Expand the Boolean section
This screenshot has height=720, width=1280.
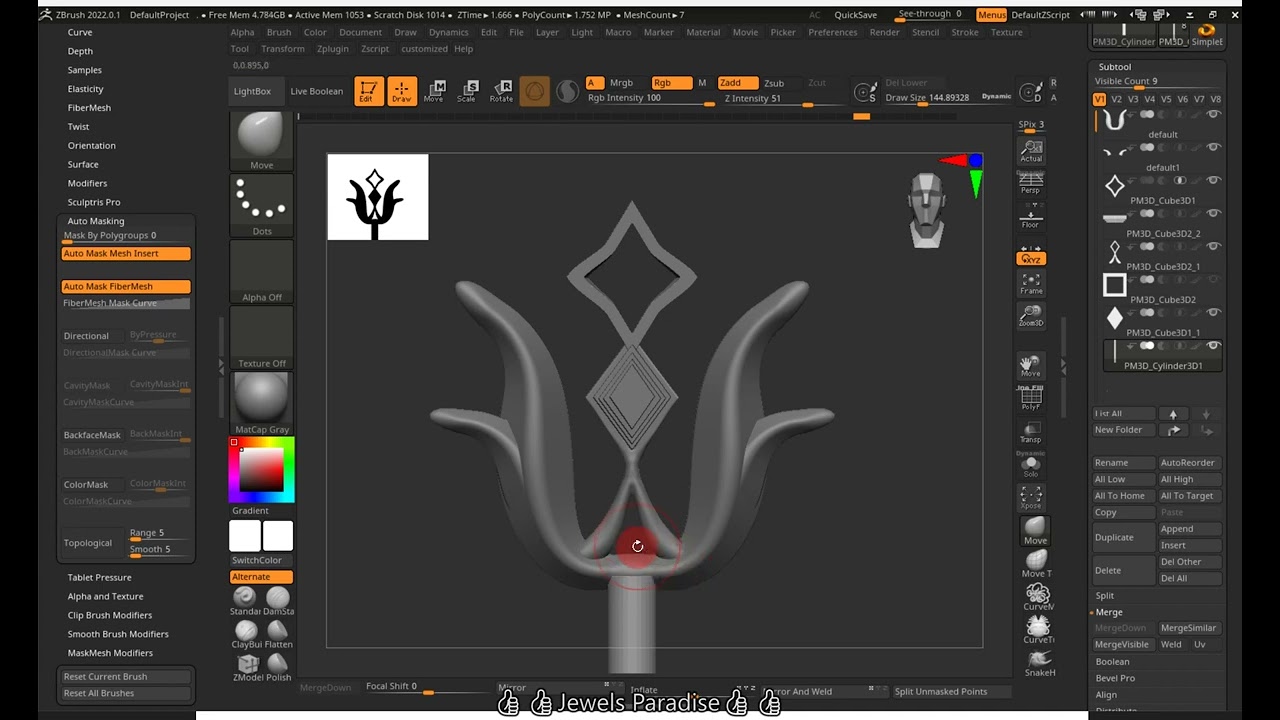click(1112, 662)
